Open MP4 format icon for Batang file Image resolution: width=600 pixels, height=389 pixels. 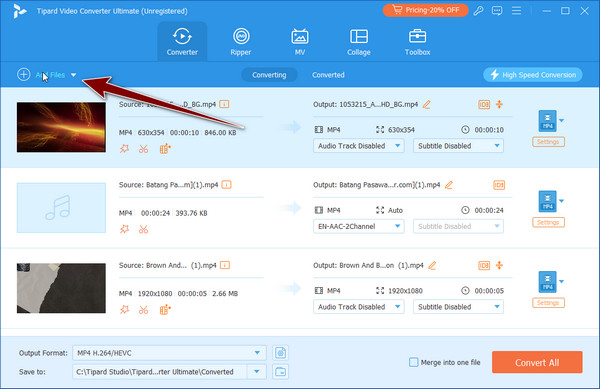coord(548,201)
